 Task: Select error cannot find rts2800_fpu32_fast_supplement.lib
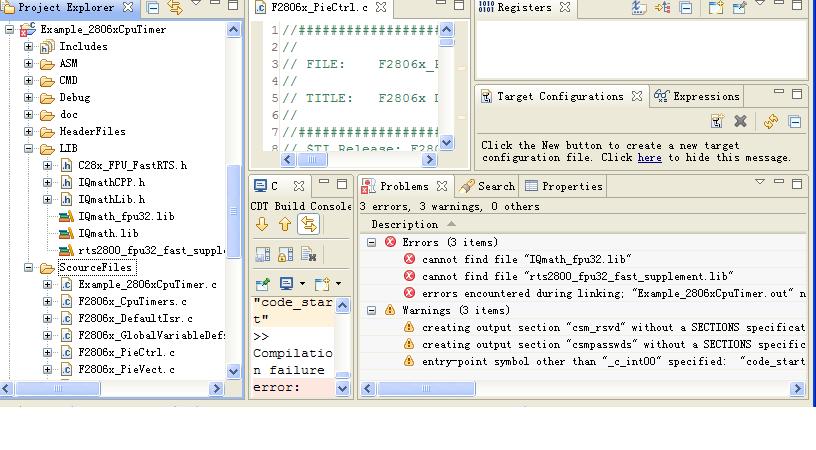click(x=578, y=276)
